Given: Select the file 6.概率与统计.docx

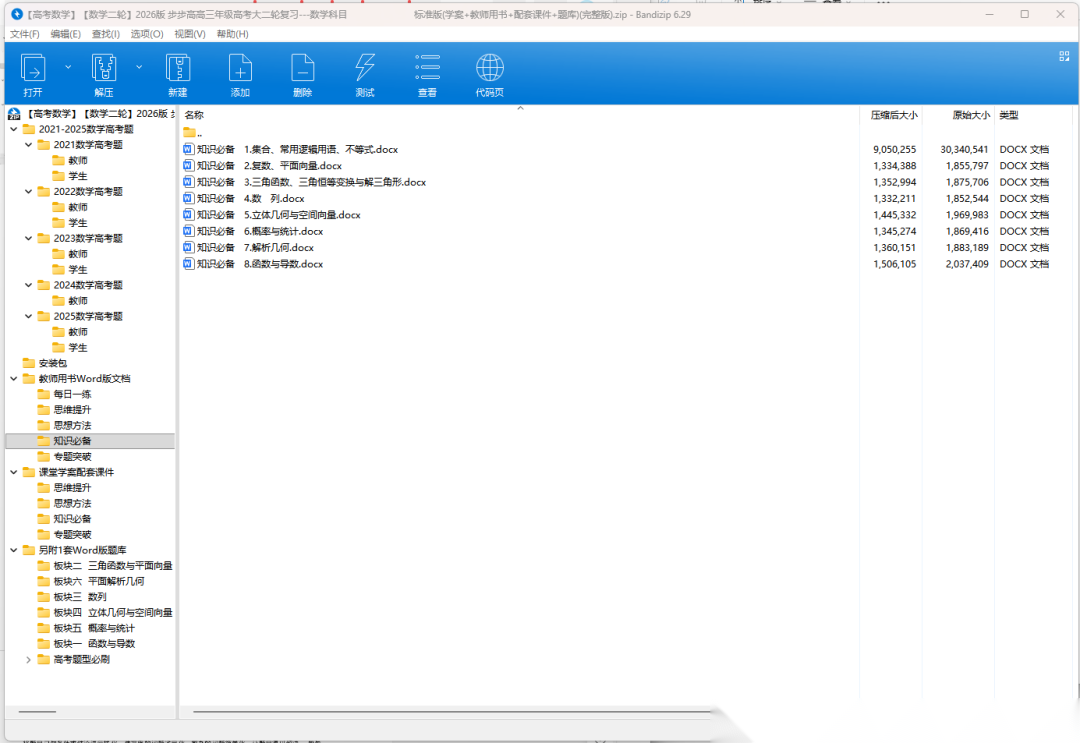Looking at the screenshot, I should tap(269, 231).
